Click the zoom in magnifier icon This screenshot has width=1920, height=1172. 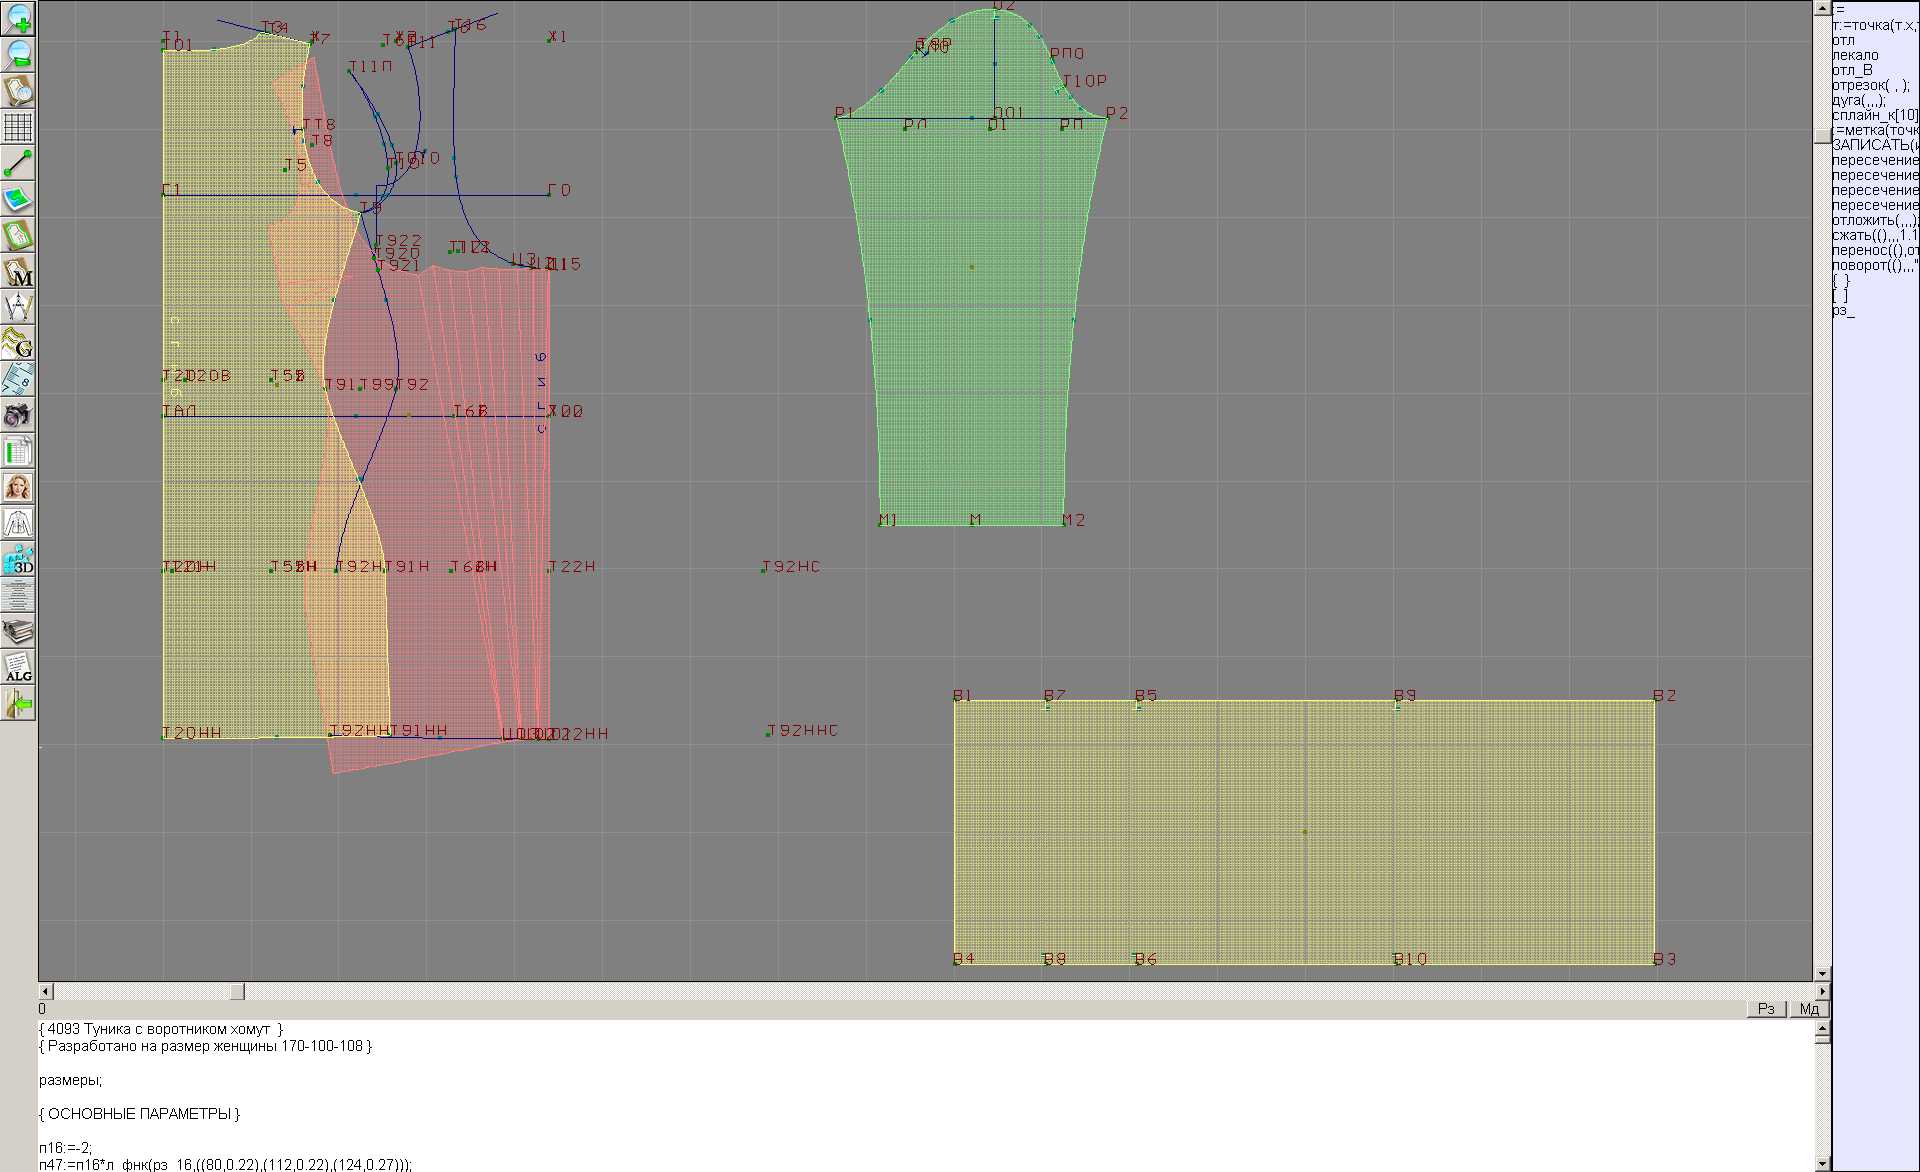(18, 18)
